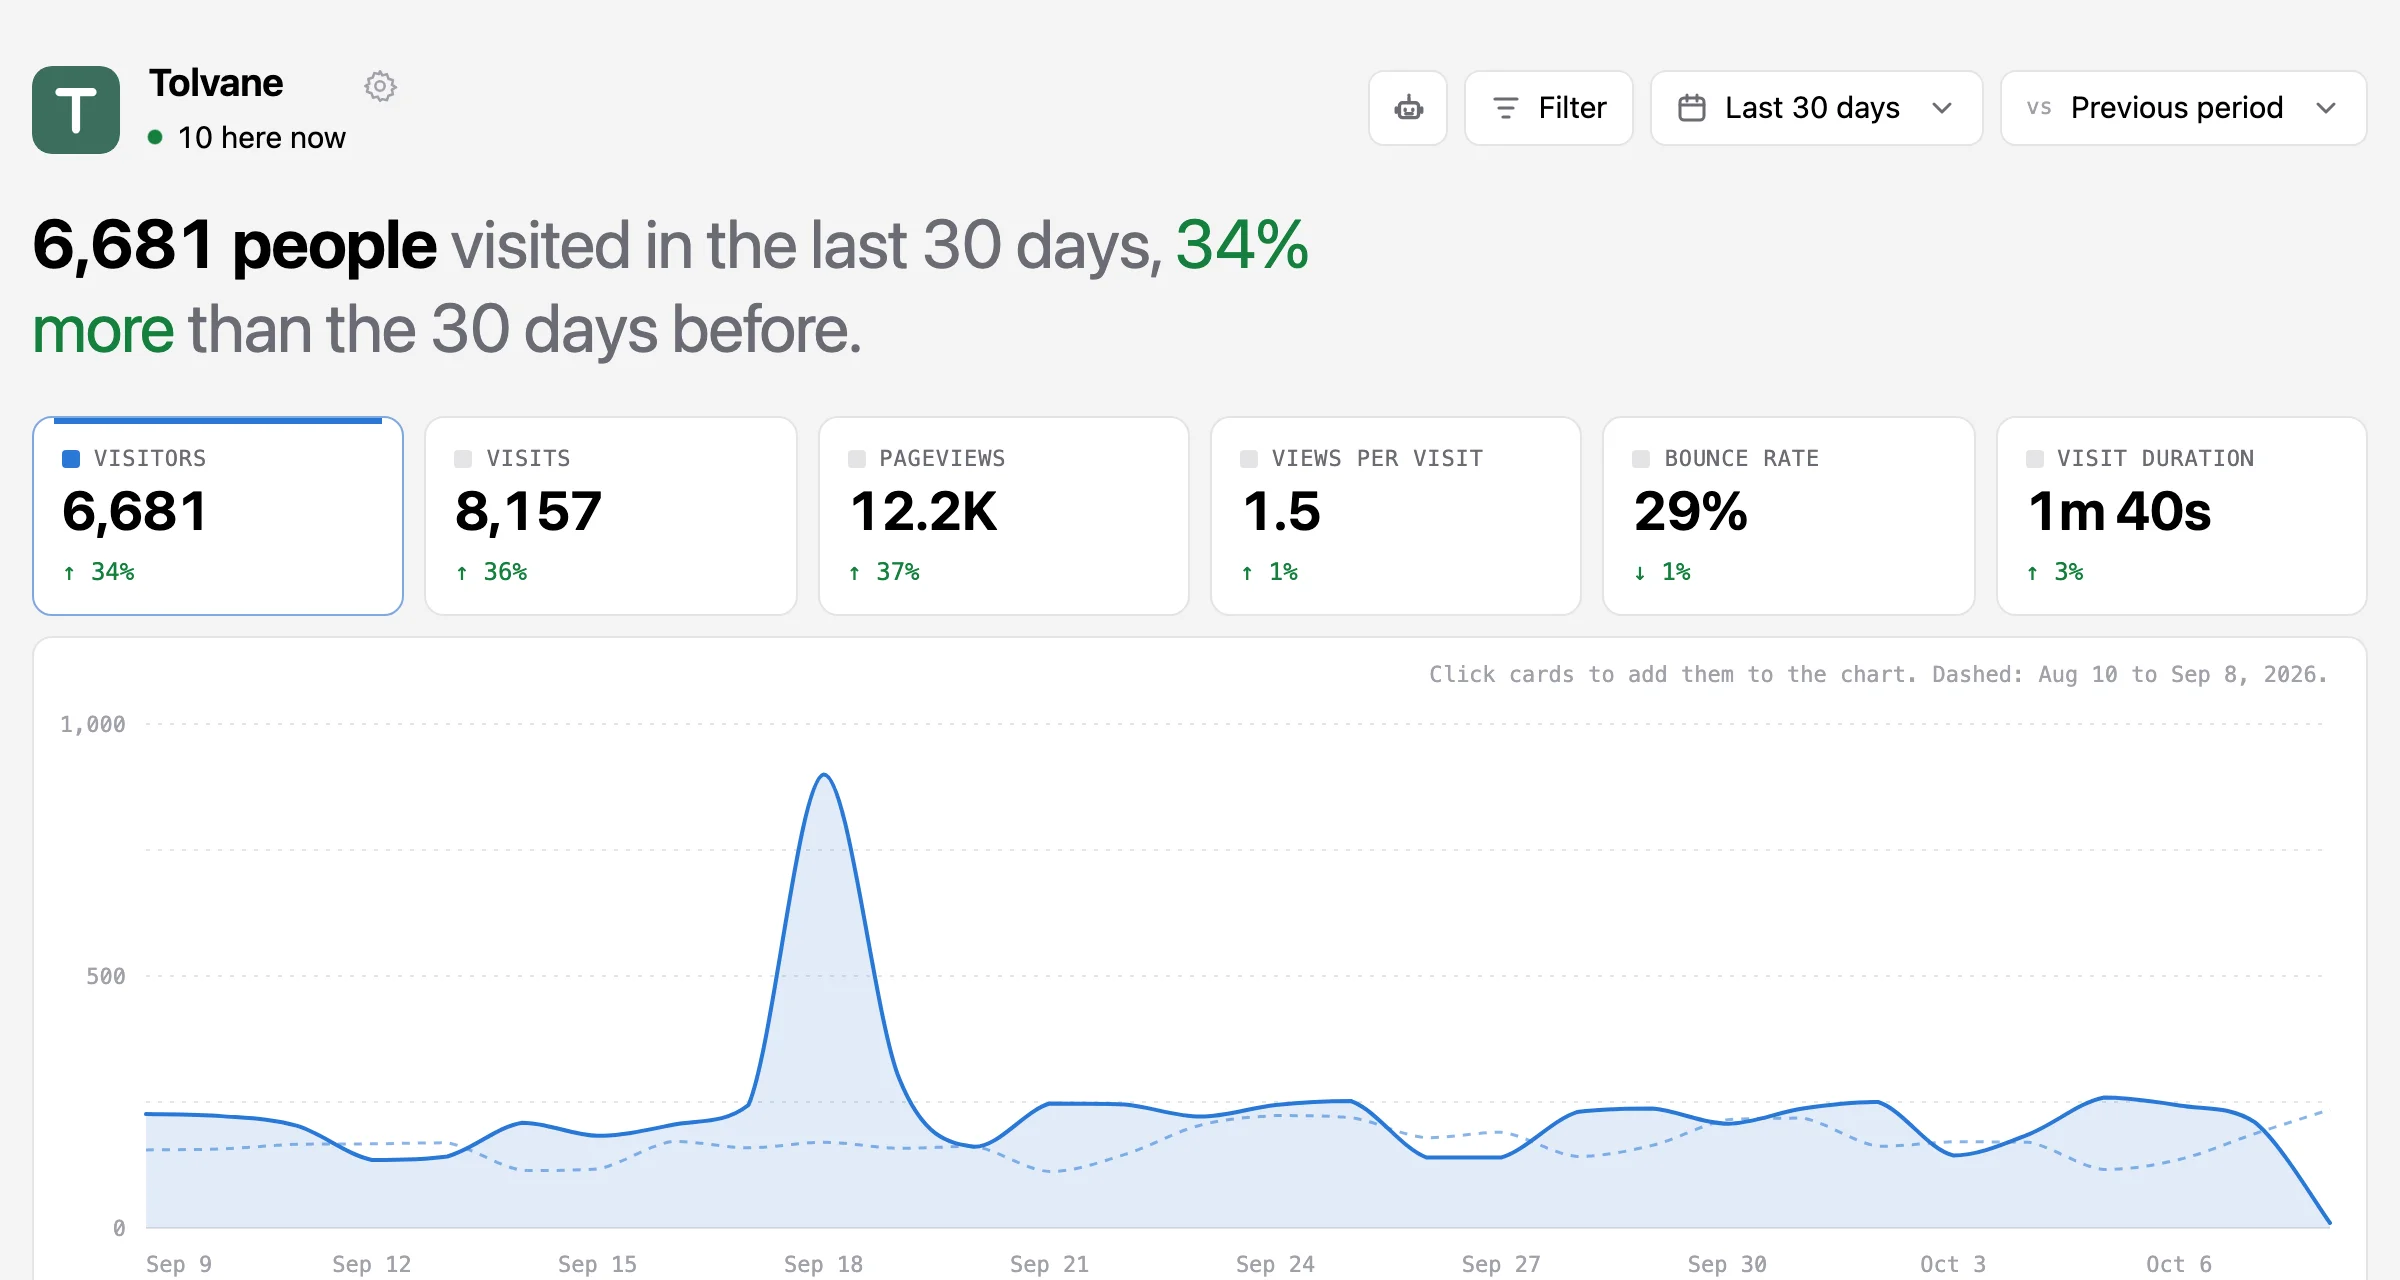Select the Views Per Visit card
Image resolution: width=2400 pixels, height=1280 pixels.
click(x=1396, y=516)
